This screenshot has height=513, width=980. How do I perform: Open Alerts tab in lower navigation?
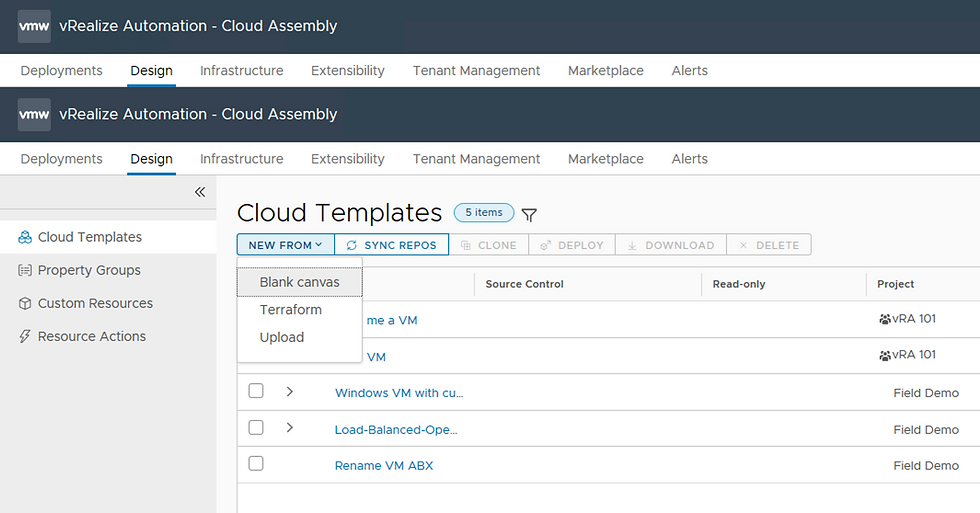(689, 159)
